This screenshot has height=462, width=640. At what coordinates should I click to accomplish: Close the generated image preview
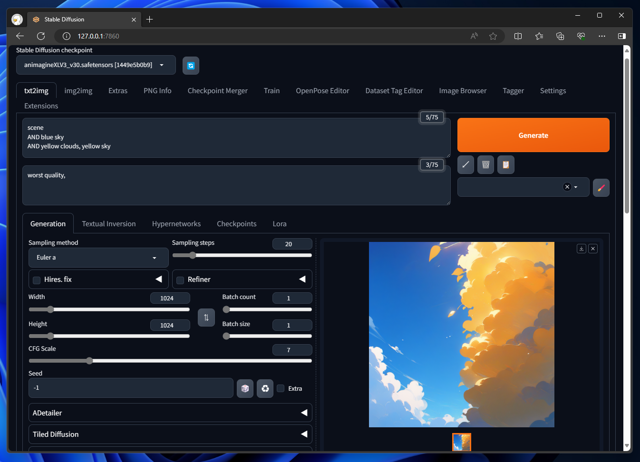[x=593, y=249]
